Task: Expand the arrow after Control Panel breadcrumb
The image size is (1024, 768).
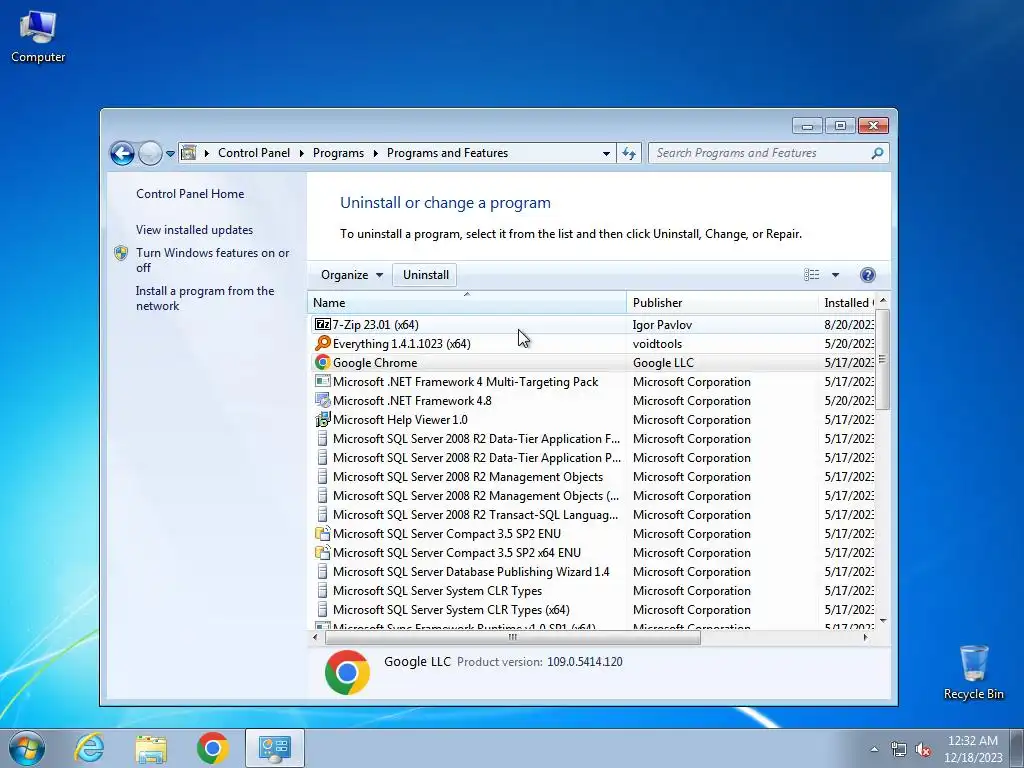Action: point(301,153)
